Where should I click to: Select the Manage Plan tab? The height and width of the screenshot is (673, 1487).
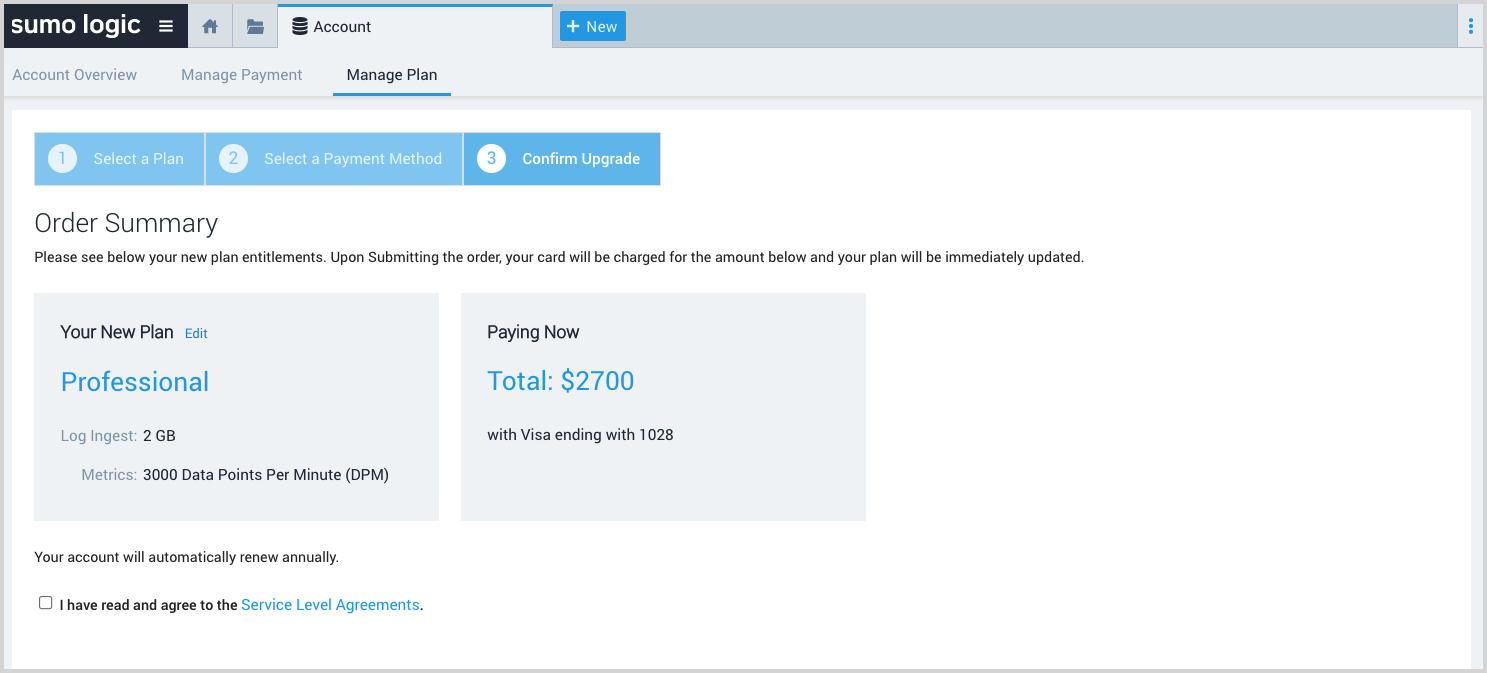[392, 75]
